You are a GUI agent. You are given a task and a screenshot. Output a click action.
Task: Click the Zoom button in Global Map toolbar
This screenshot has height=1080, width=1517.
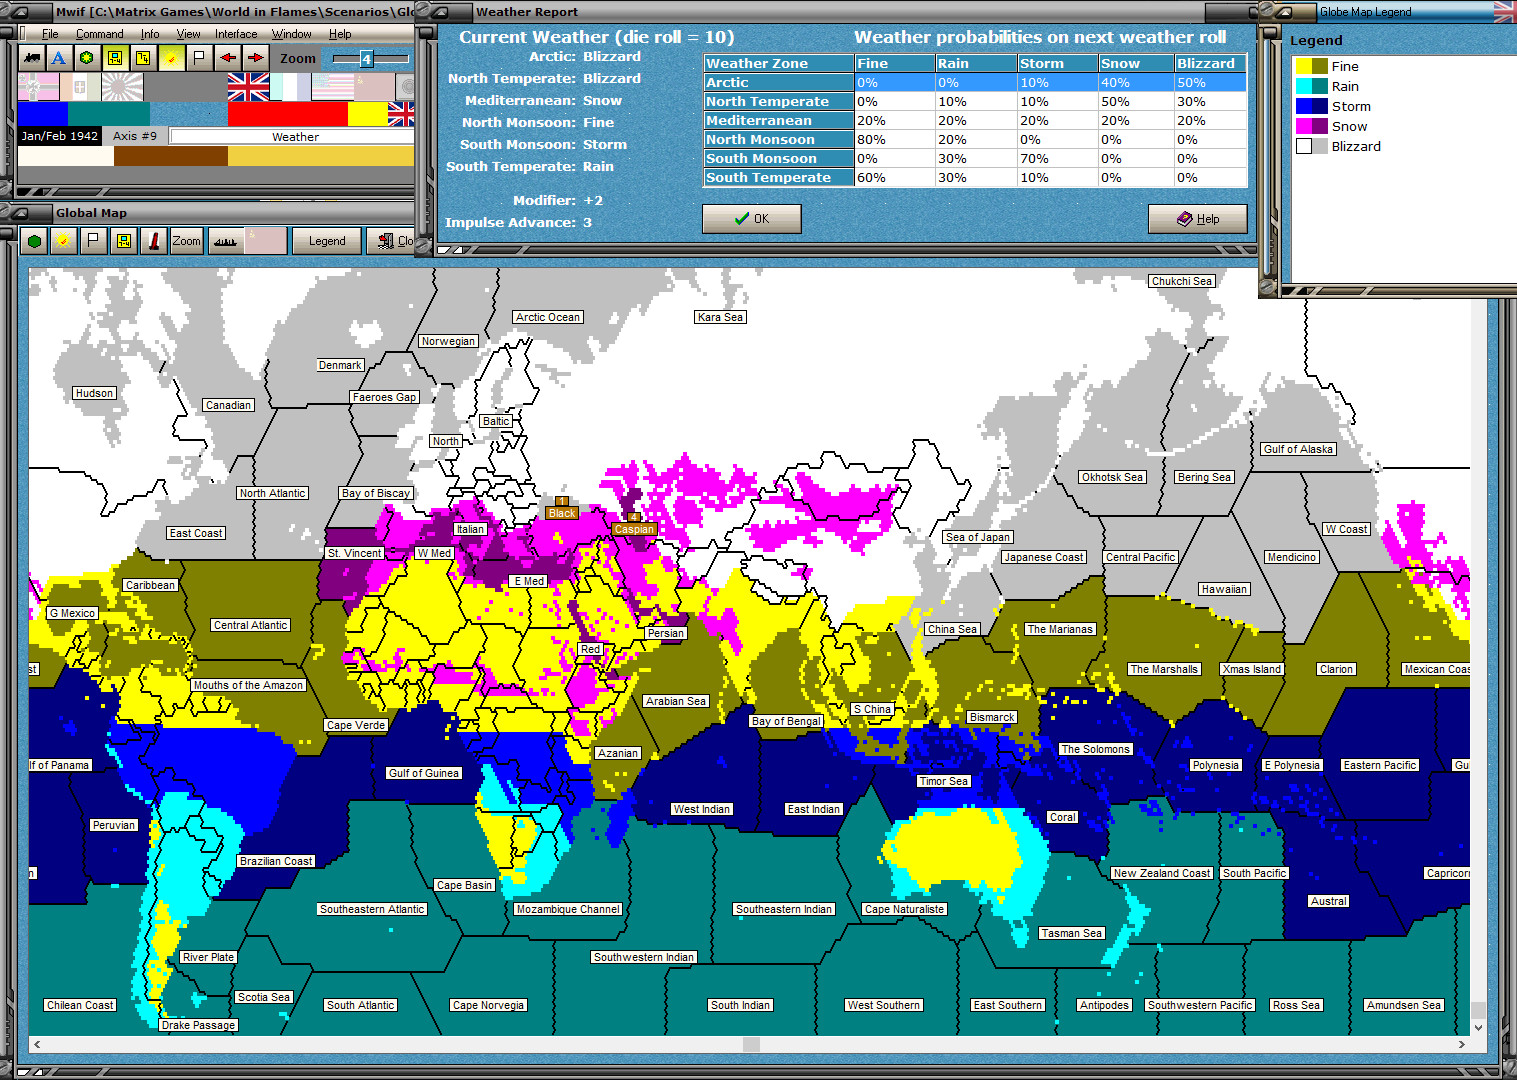[186, 241]
